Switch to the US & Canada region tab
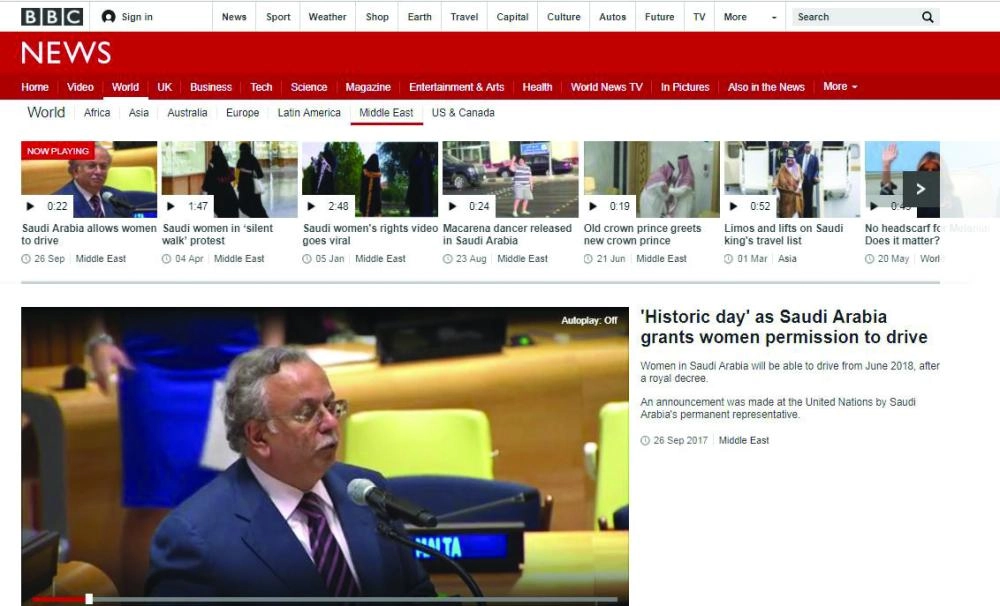The height and width of the screenshot is (606, 1000). [x=462, y=112]
